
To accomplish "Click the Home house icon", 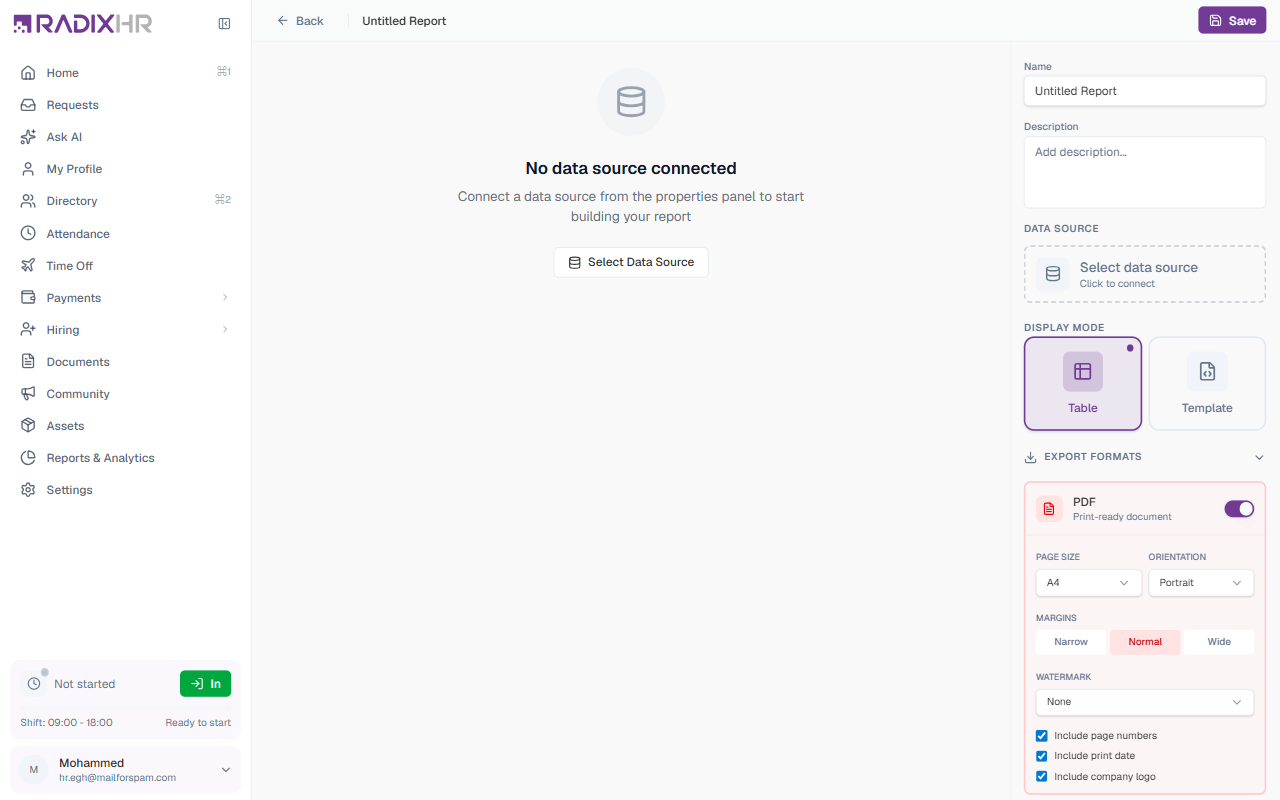I will coord(28,72).
